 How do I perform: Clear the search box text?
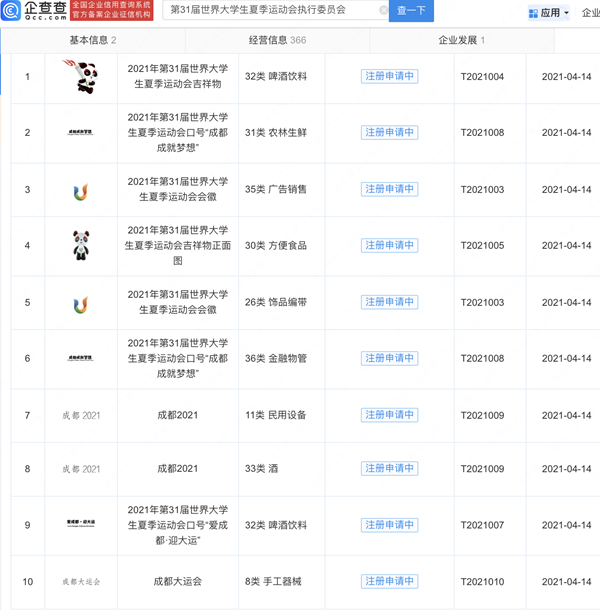(x=383, y=11)
